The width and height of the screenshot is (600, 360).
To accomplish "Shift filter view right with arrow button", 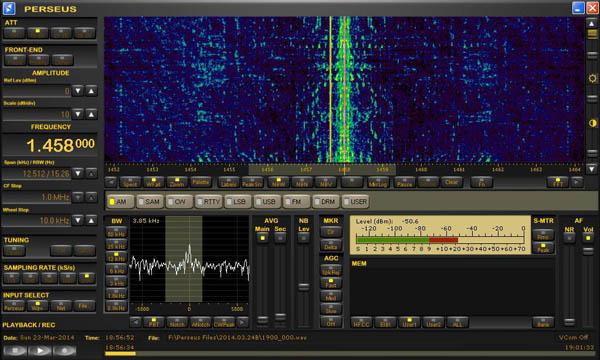I will (x=242, y=323).
